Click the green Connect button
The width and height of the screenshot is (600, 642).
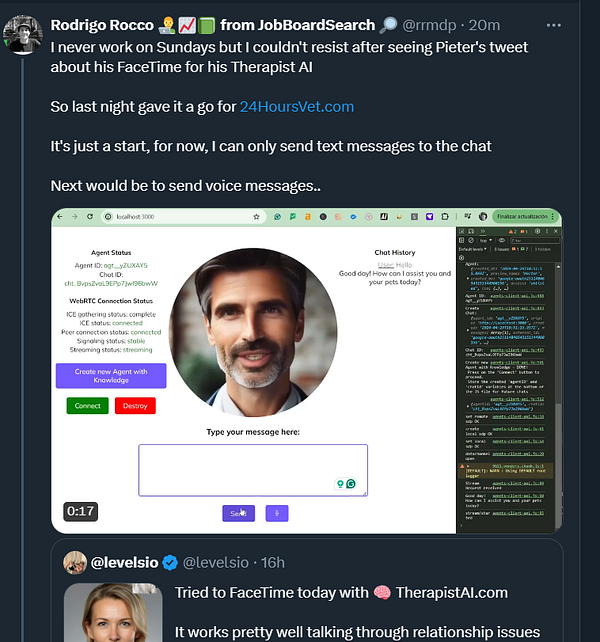(x=88, y=406)
